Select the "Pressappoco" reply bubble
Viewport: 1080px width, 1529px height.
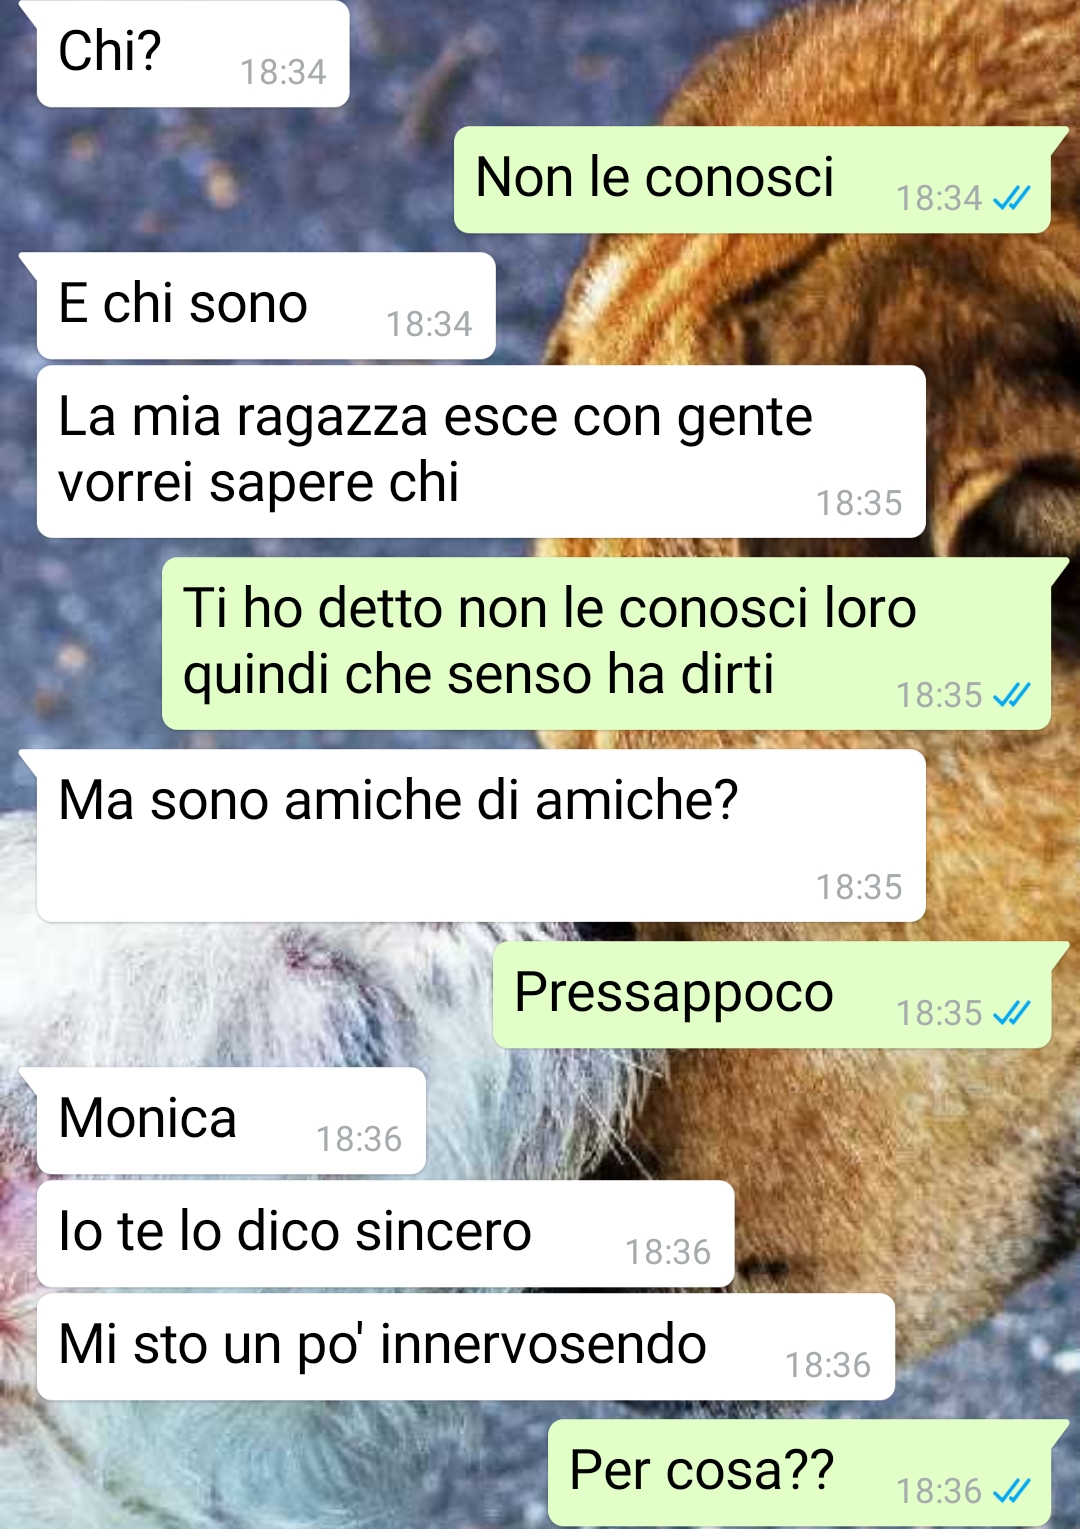point(772,995)
